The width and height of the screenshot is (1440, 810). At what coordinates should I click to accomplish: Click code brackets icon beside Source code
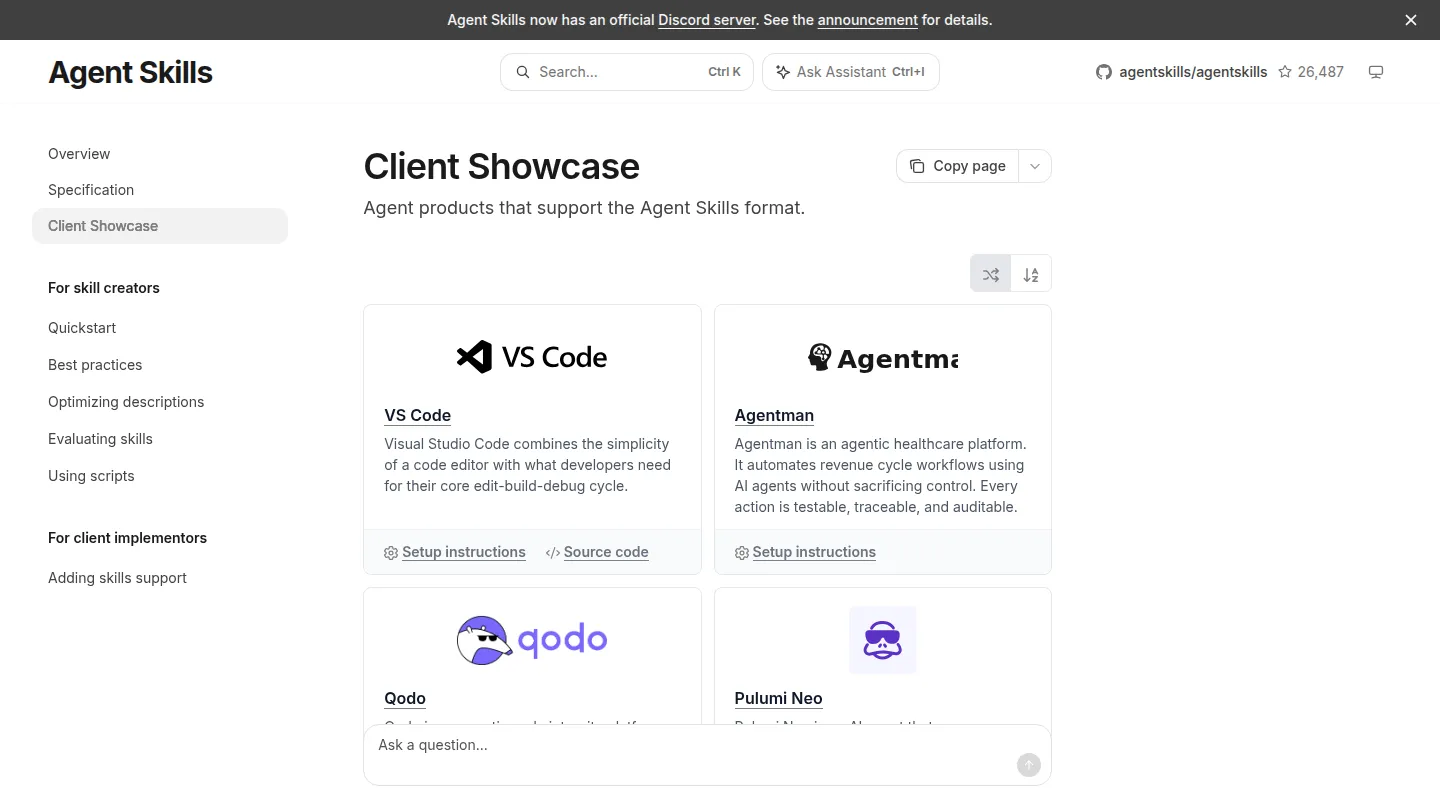click(553, 553)
